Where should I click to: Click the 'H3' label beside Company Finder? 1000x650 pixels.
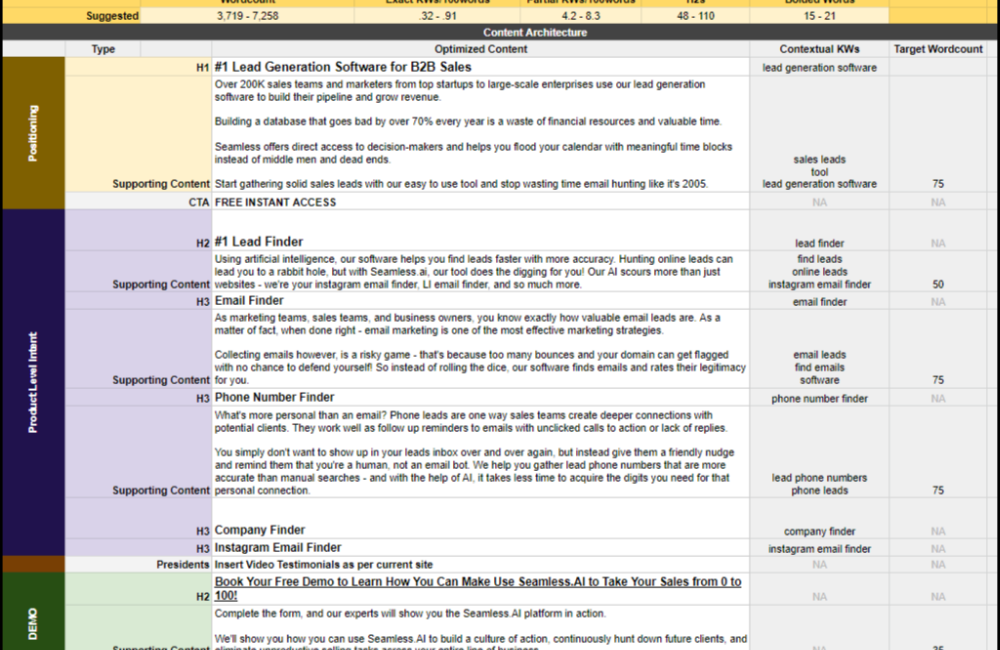pyautogui.click(x=203, y=531)
